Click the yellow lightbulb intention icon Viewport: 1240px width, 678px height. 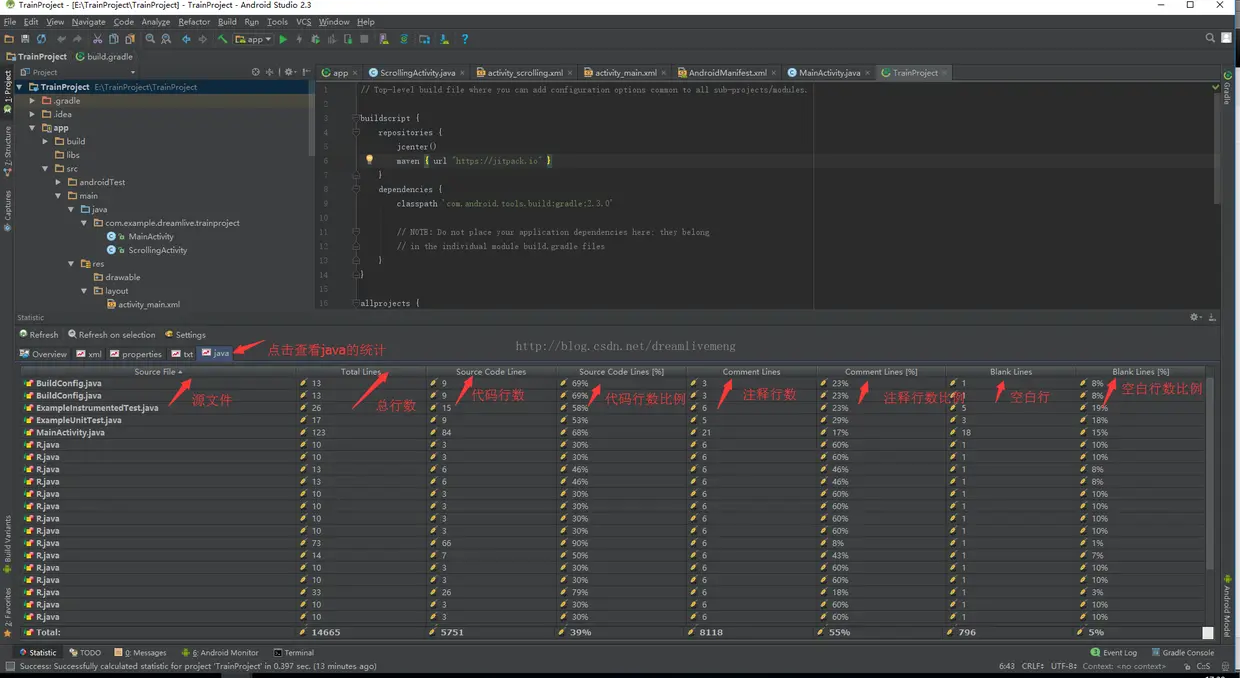pyautogui.click(x=369, y=160)
